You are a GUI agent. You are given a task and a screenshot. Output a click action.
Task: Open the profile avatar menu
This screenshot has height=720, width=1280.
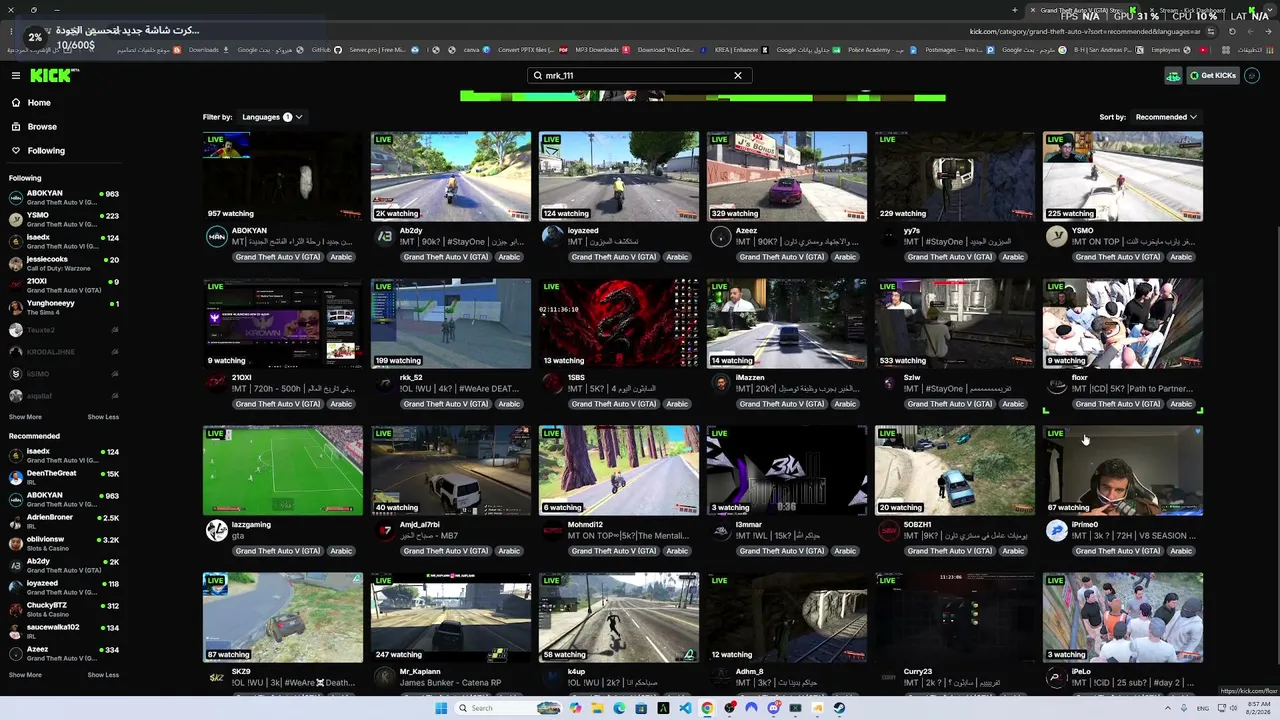pyautogui.click(x=1251, y=75)
